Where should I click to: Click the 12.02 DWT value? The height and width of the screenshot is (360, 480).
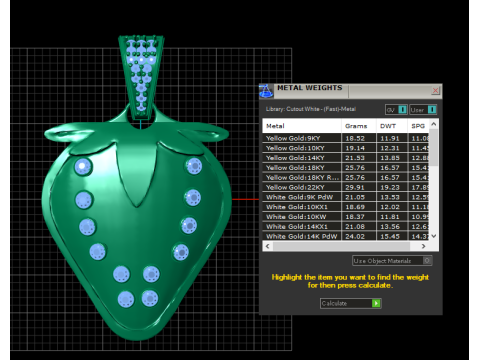pyautogui.click(x=390, y=207)
